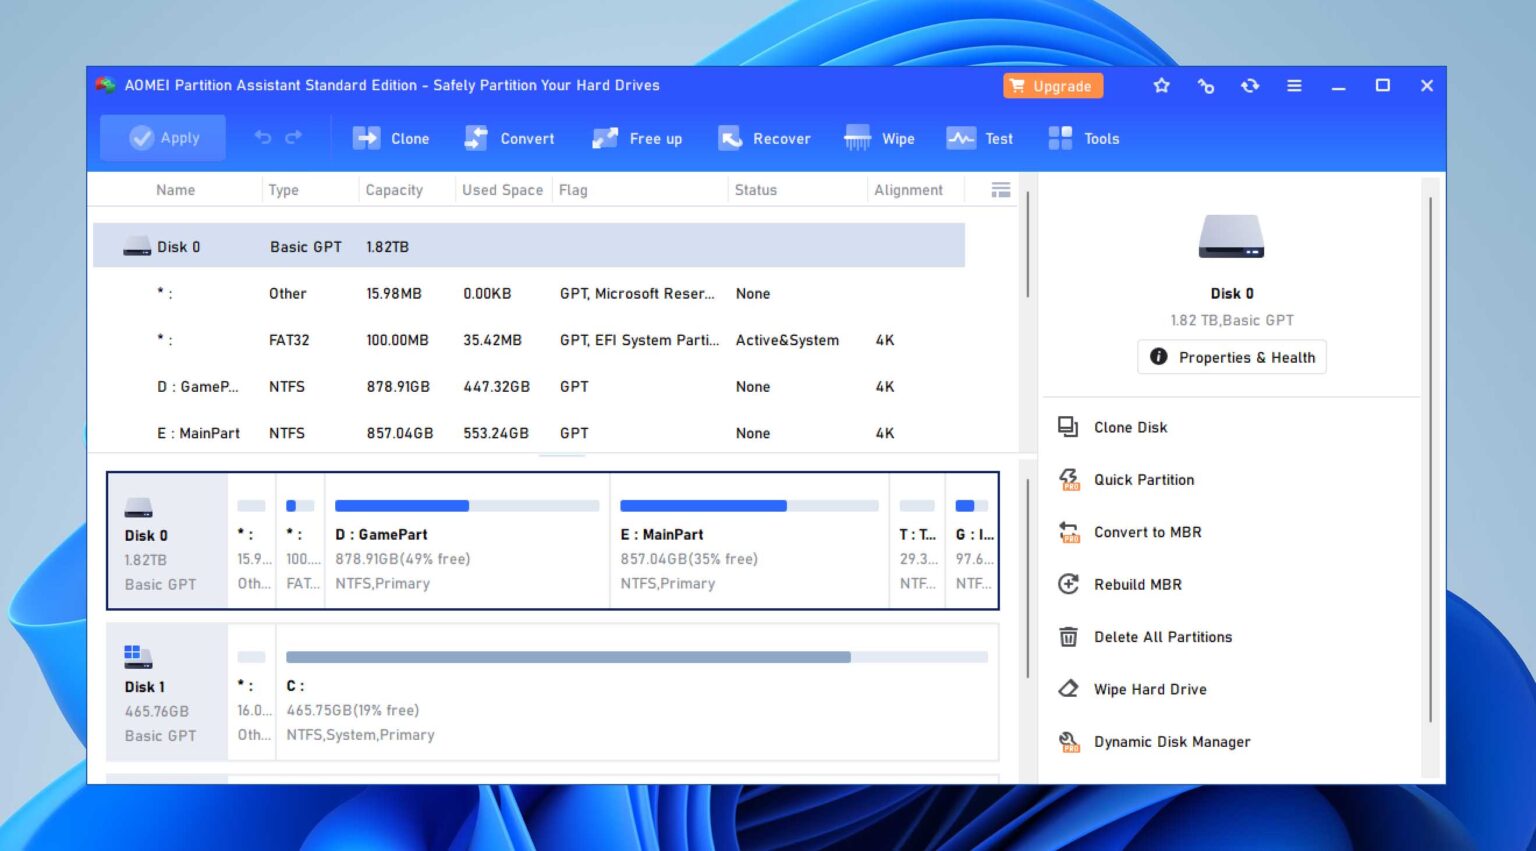This screenshot has height=851, width=1536.
Task: Click the Free up toolbar icon
Action: 637,138
